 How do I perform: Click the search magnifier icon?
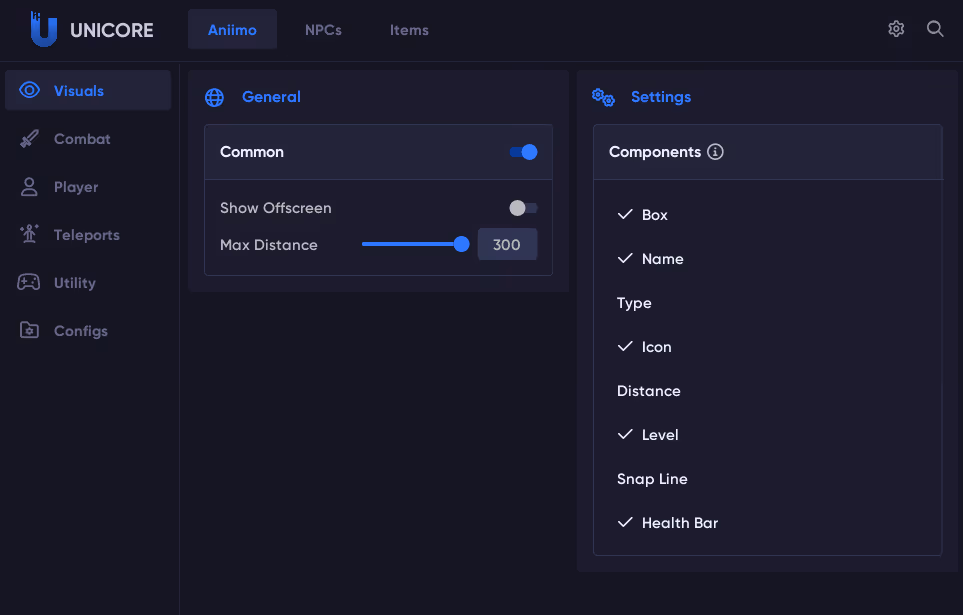click(935, 29)
